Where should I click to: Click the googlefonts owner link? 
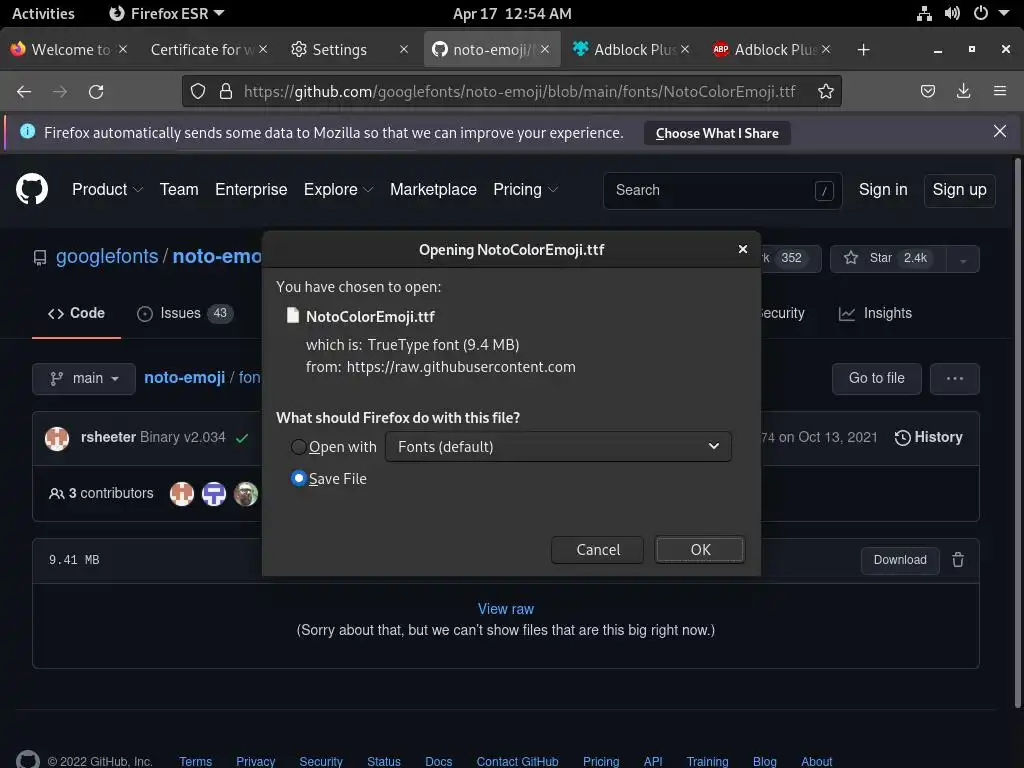(x=107, y=256)
